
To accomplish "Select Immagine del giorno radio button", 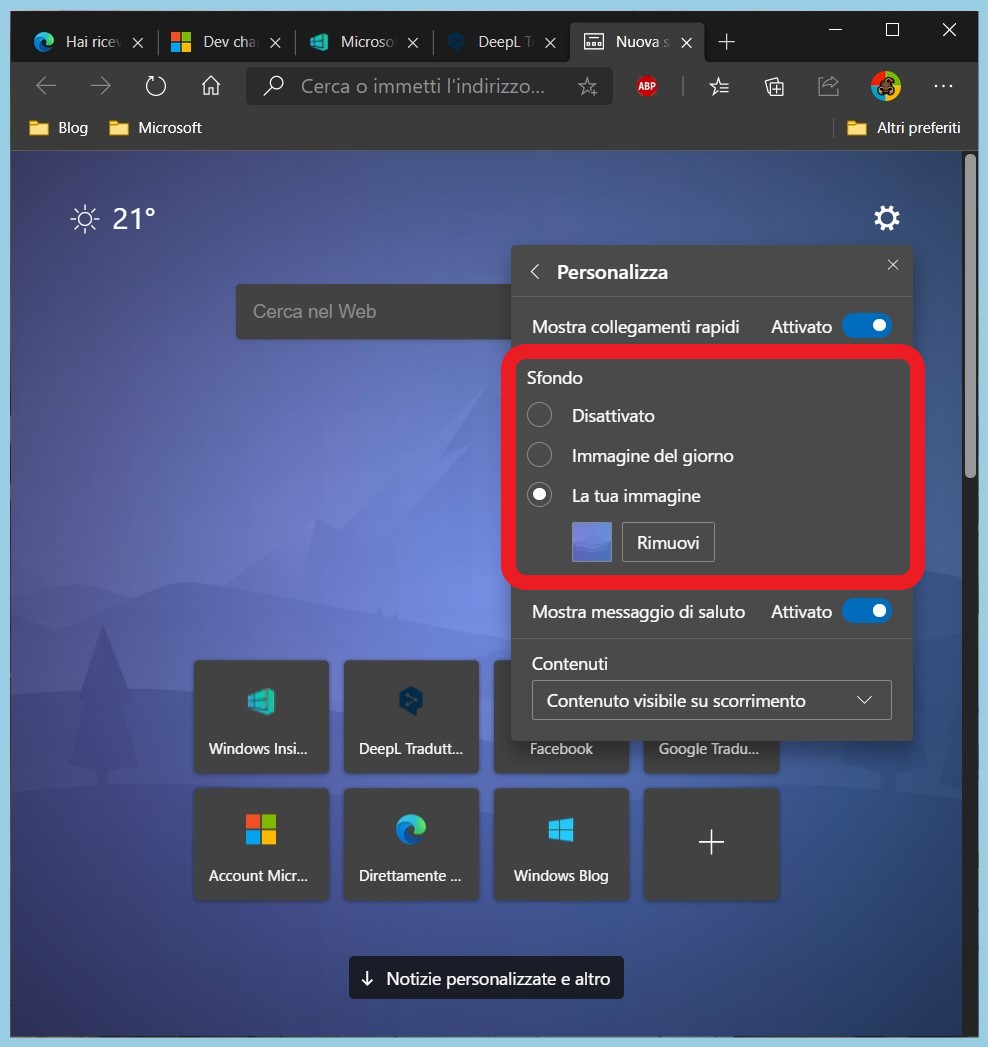I will (539, 455).
